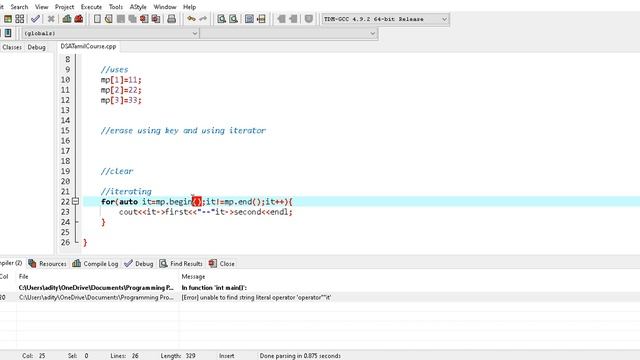The height and width of the screenshot is (360, 640).
Task: Click the Close All Files toolbar icon
Action: (156, 19)
